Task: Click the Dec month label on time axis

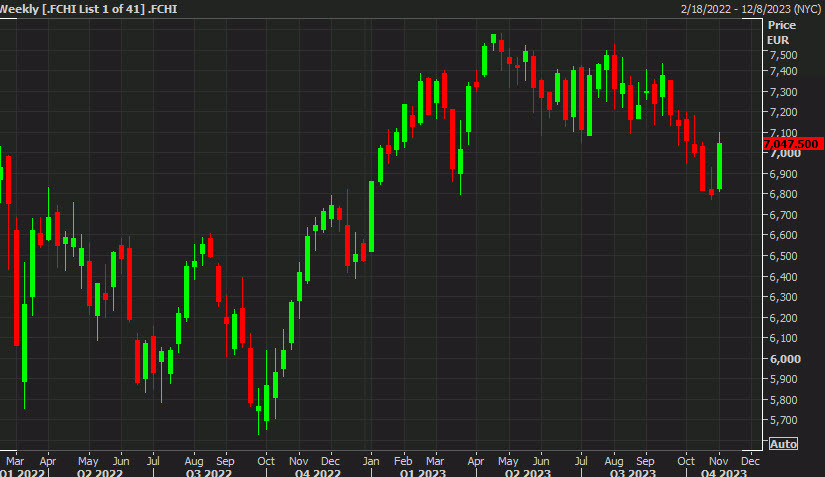Action: (x=749, y=461)
